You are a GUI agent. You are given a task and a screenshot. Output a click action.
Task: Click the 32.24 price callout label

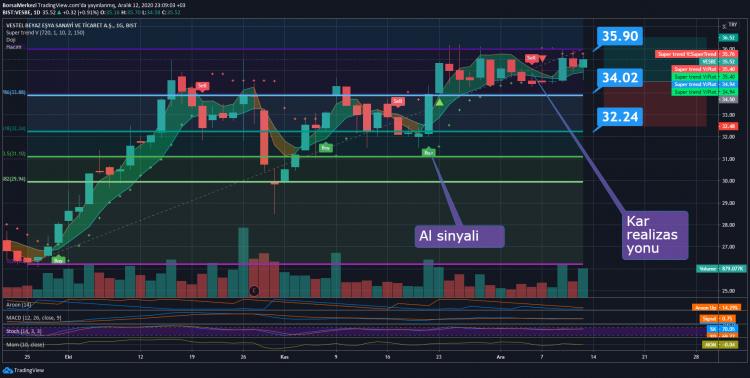pos(620,117)
